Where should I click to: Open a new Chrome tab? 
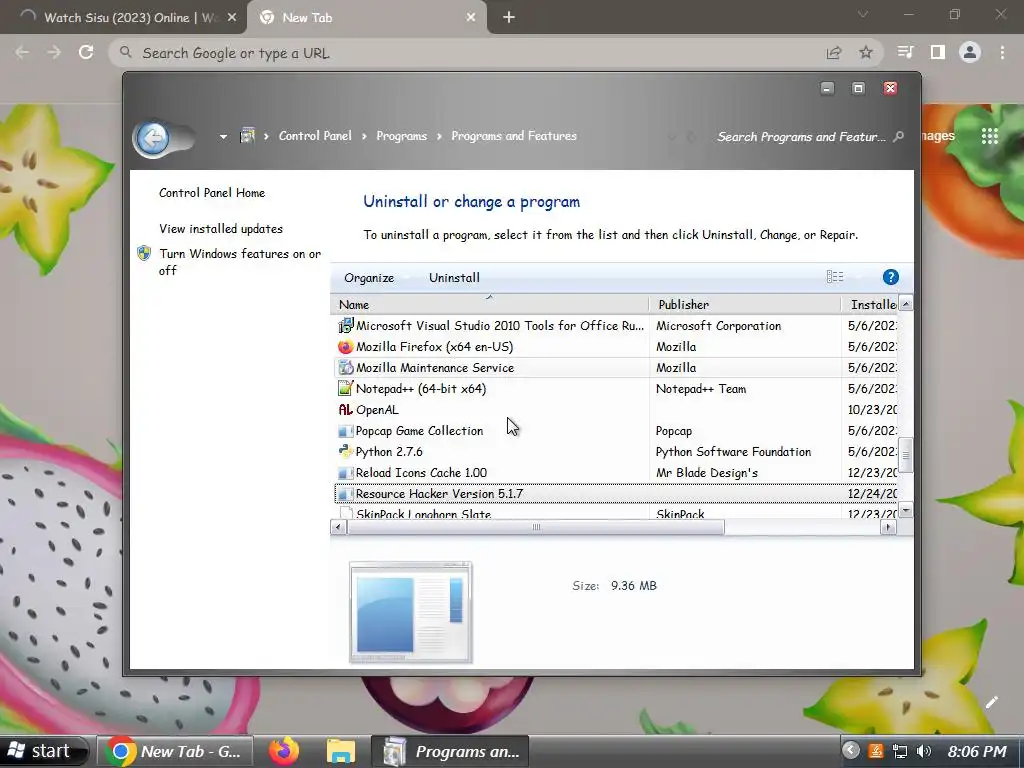tap(509, 18)
